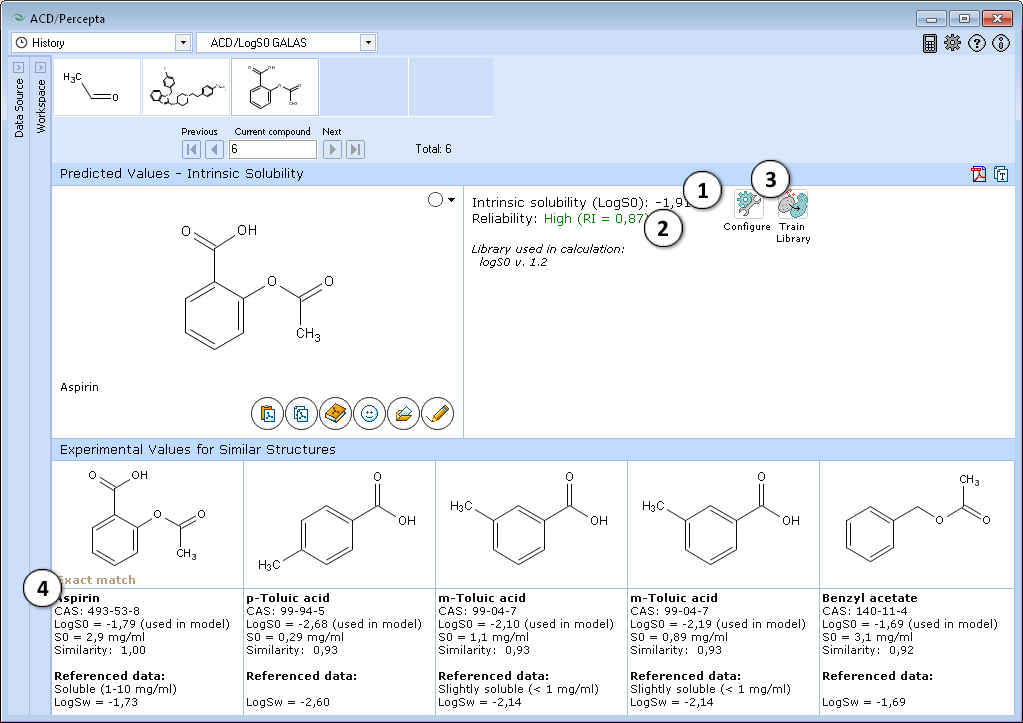Open dropdown arrow beside structure circle
The image size is (1023, 723).
pos(451,200)
